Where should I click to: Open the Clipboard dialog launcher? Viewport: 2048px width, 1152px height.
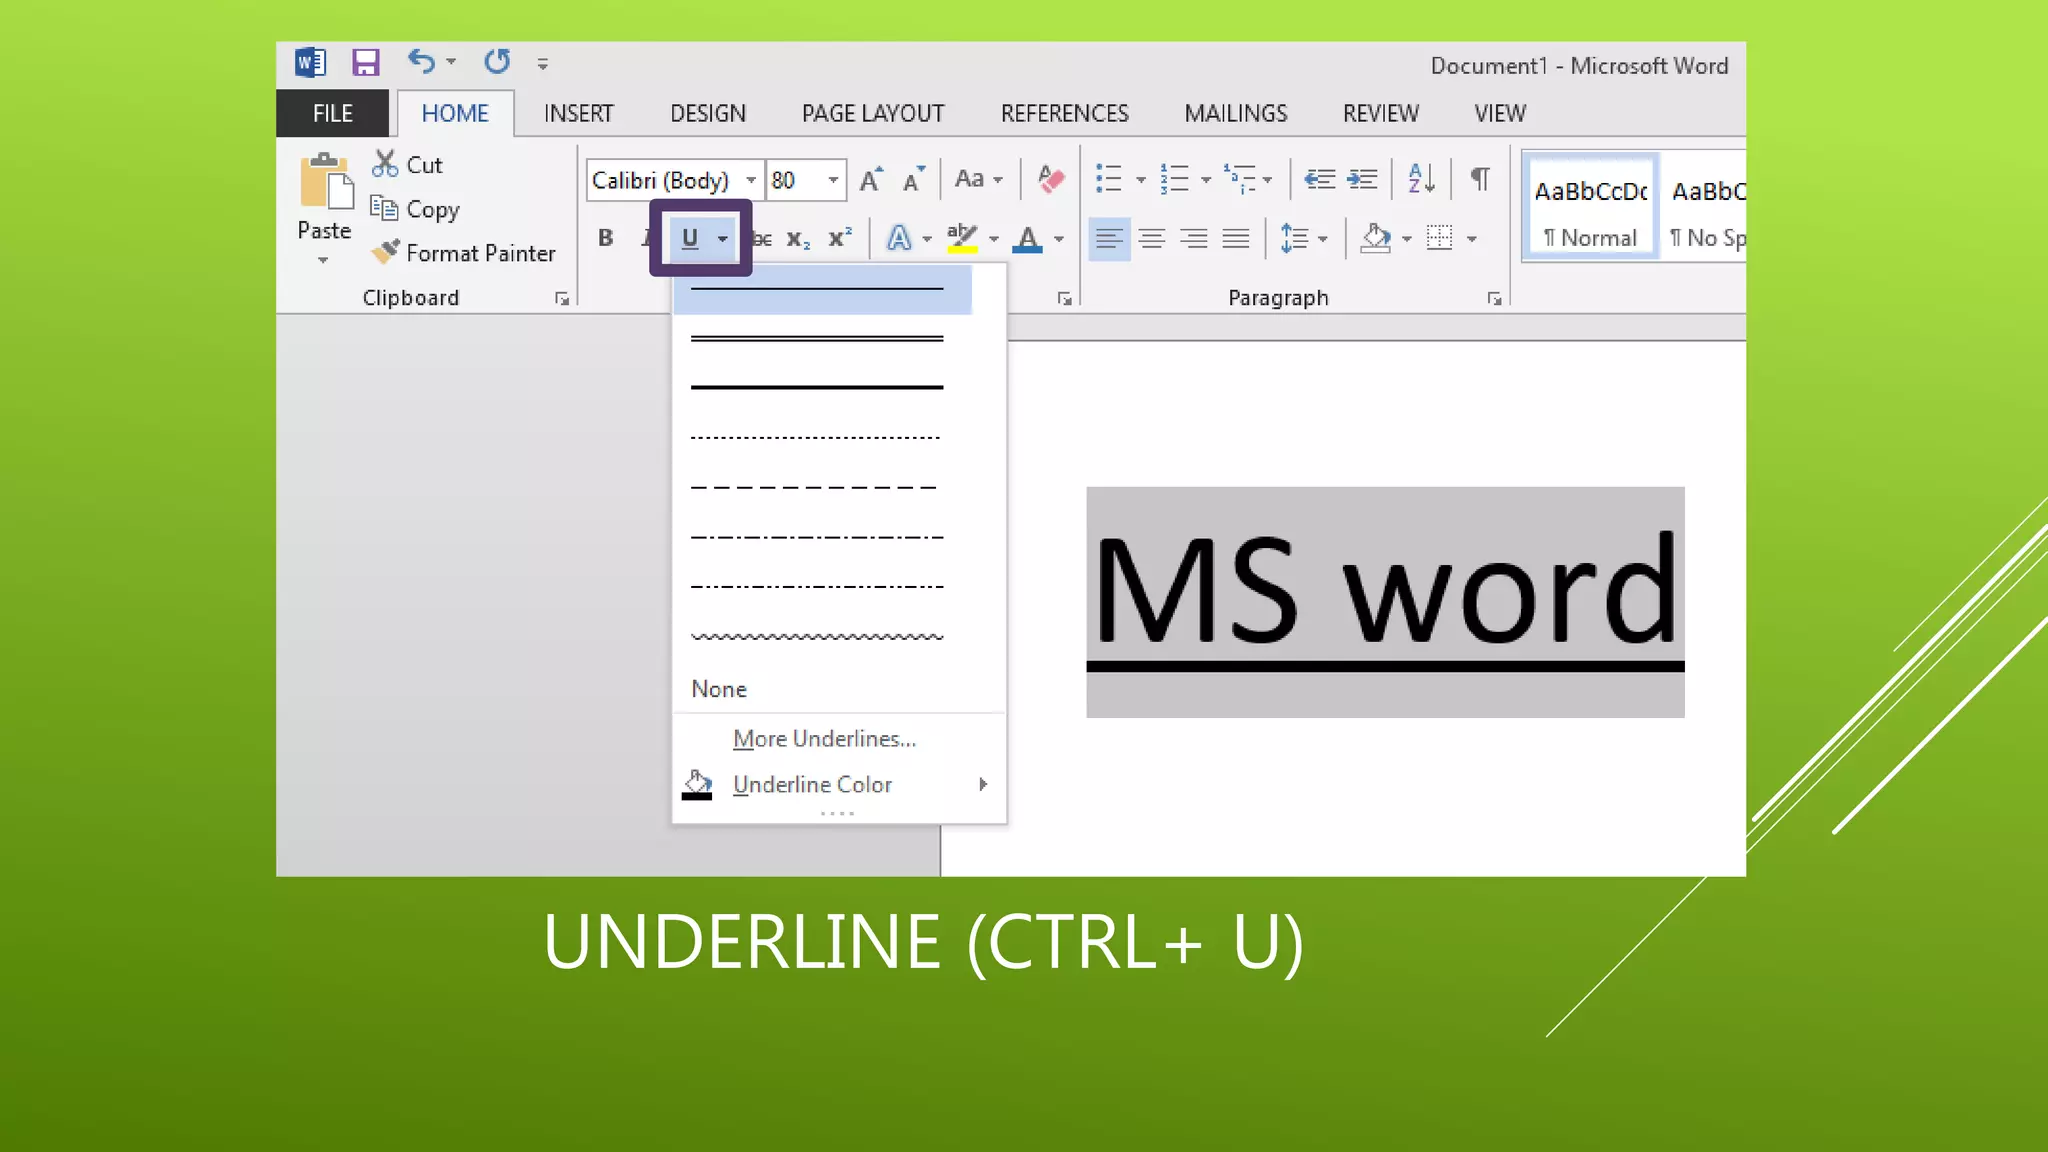coord(562,298)
